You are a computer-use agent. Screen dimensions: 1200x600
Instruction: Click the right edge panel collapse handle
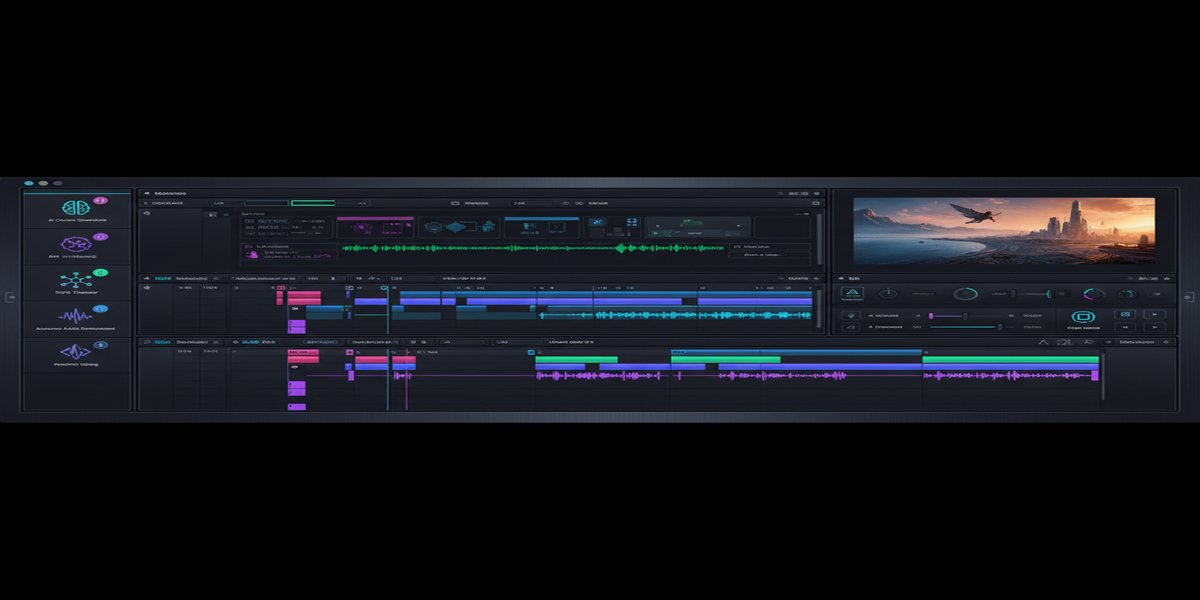tap(1189, 297)
